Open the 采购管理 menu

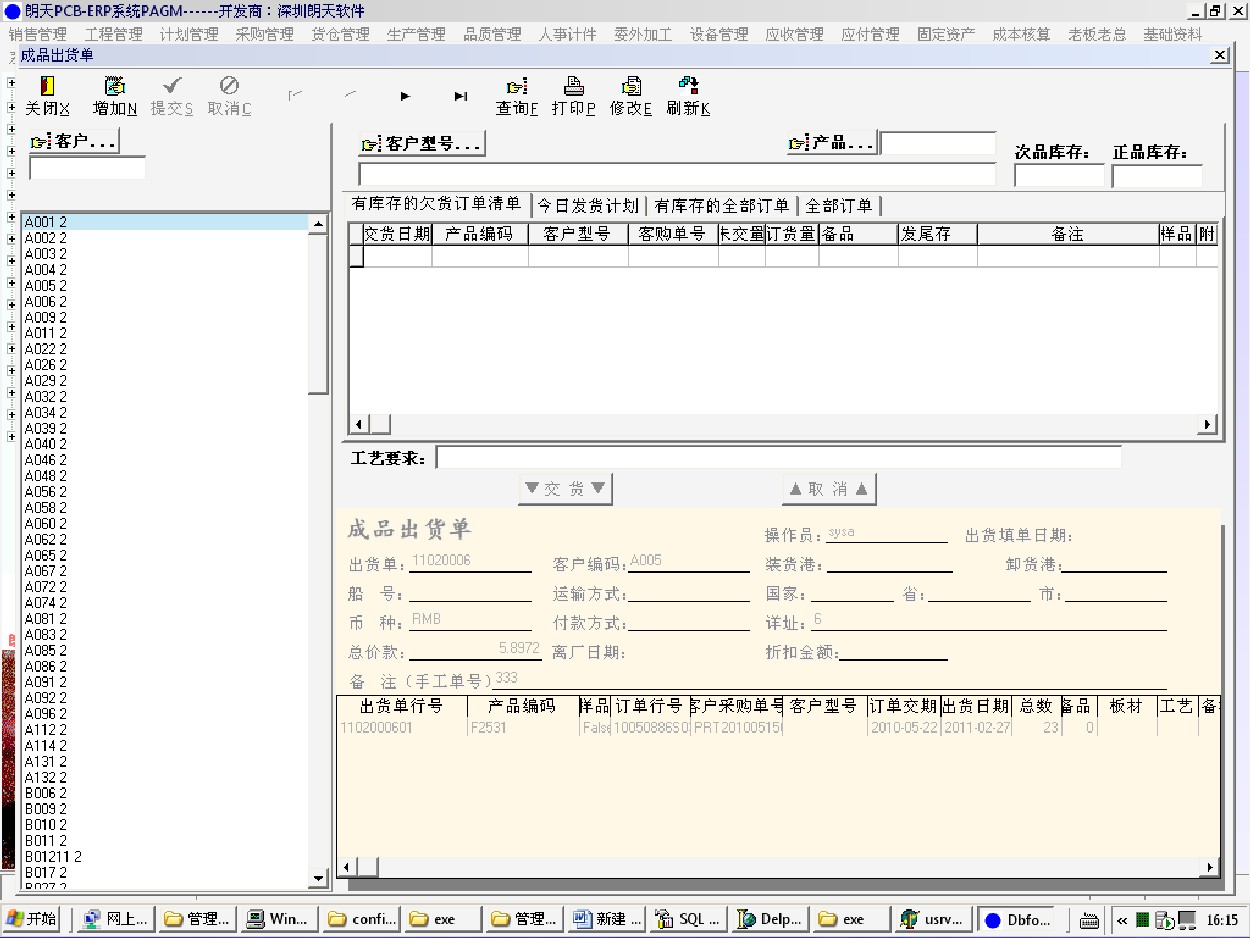[265, 34]
